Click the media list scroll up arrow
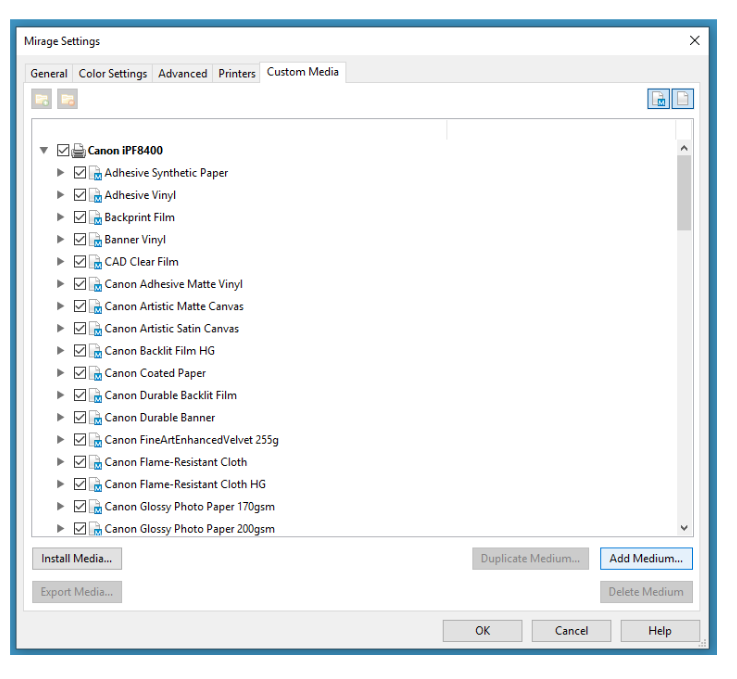The width and height of the screenshot is (737, 679). point(684,148)
